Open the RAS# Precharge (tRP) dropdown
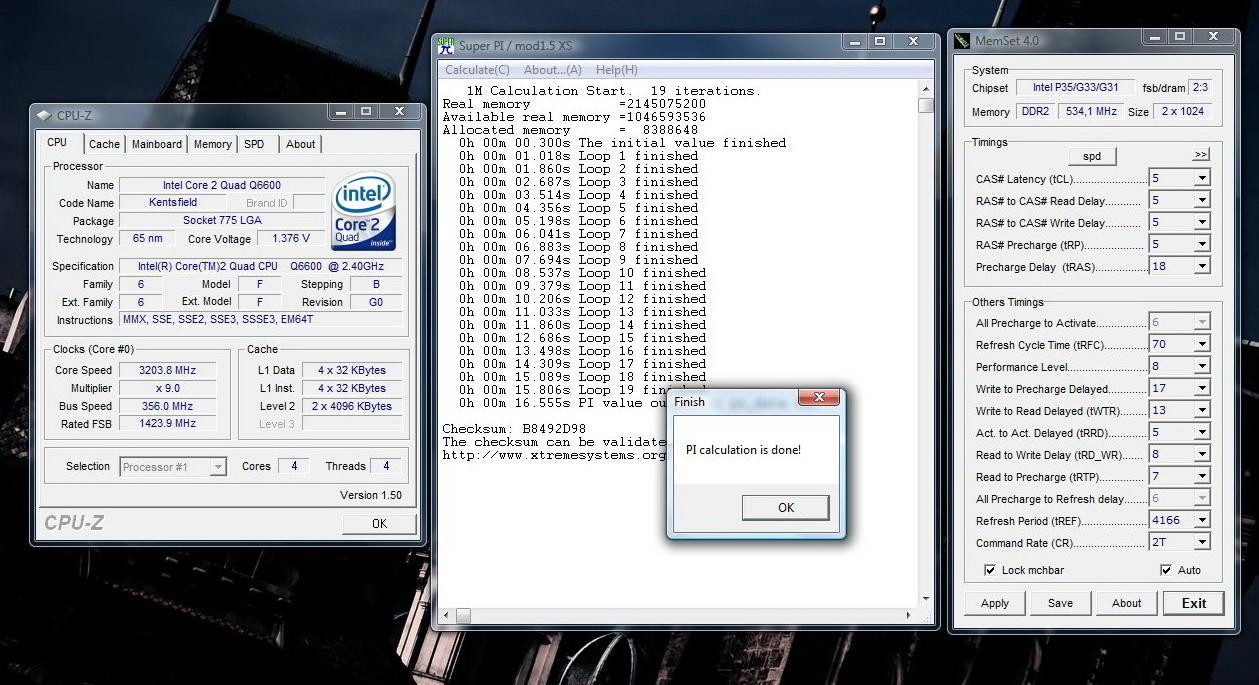The image size is (1259, 685). click(1202, 244)
